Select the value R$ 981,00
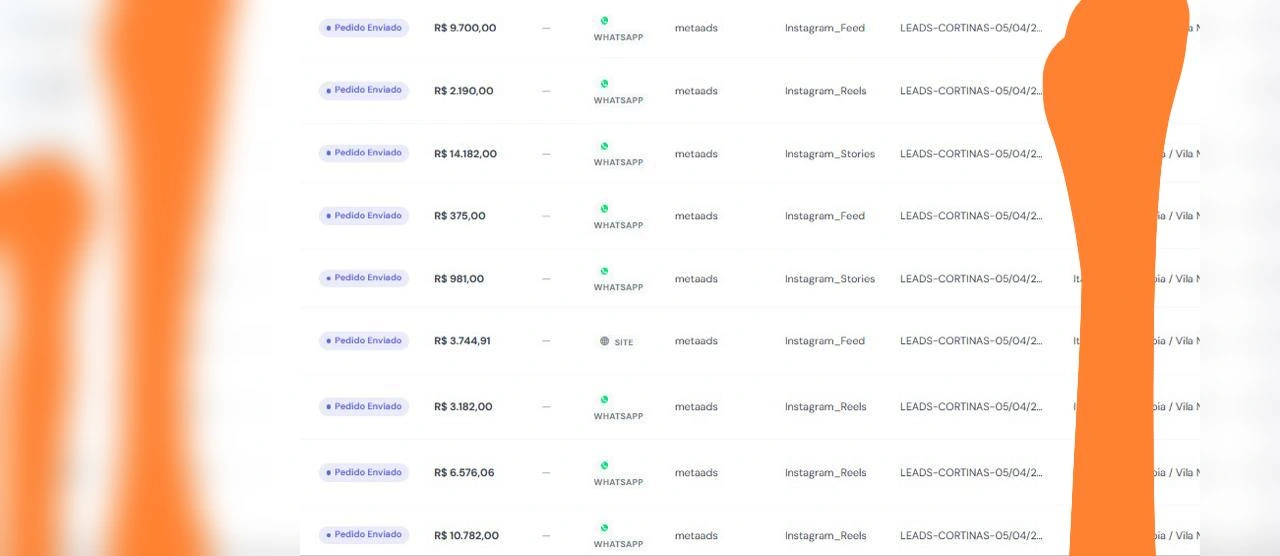The height and width of the screenshot is (556, 1280). (x=459, y=279)
